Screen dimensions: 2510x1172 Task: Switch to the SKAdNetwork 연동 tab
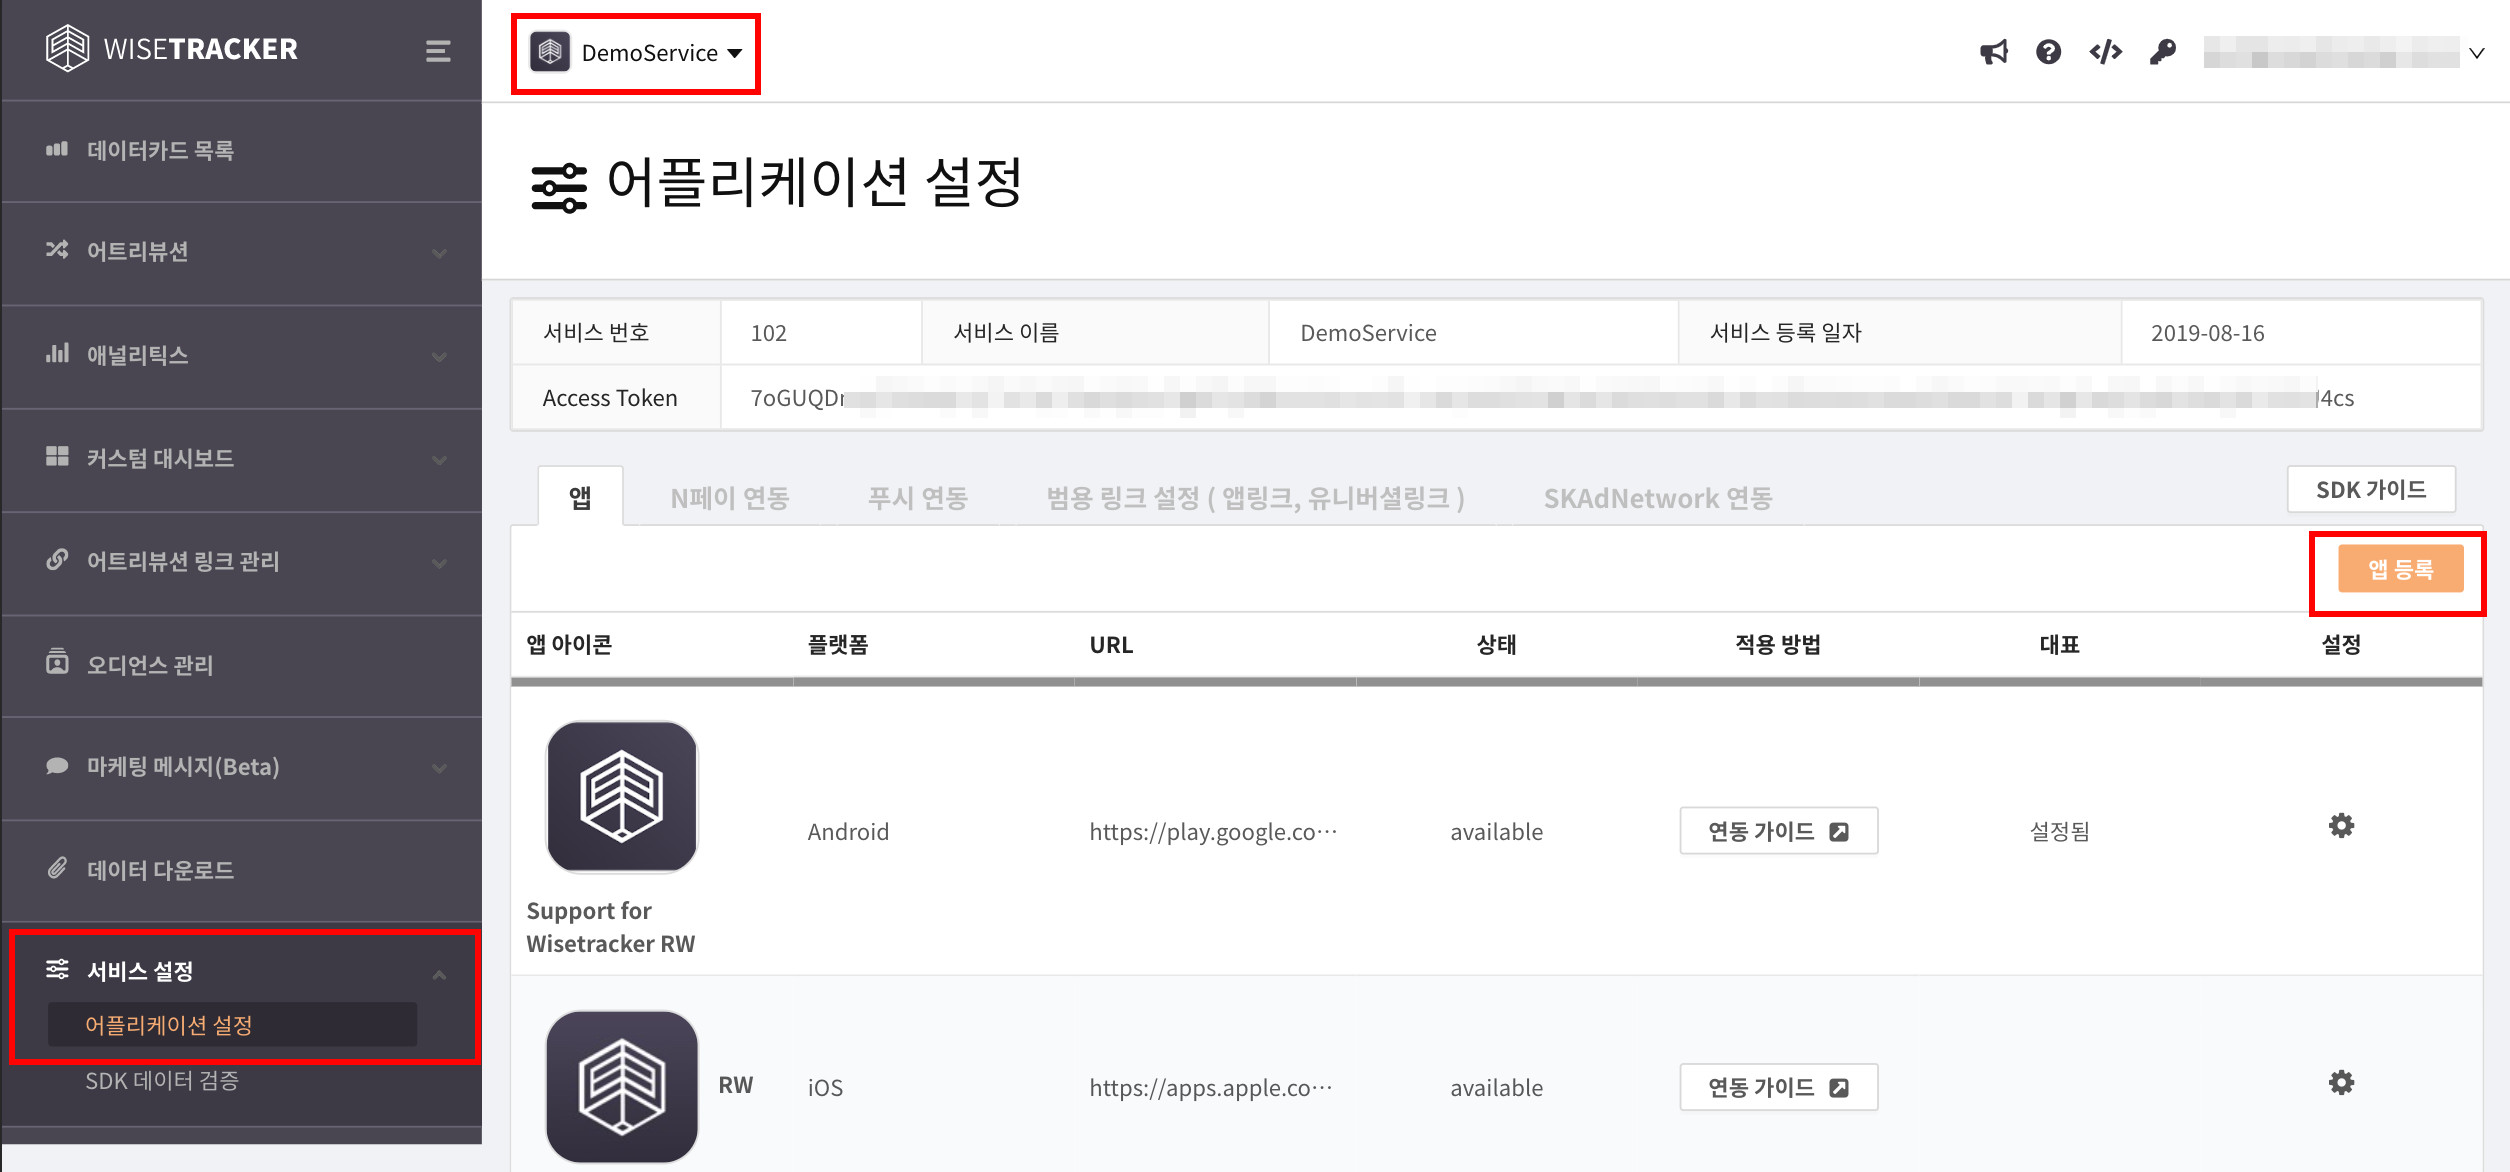(1657, 498)
